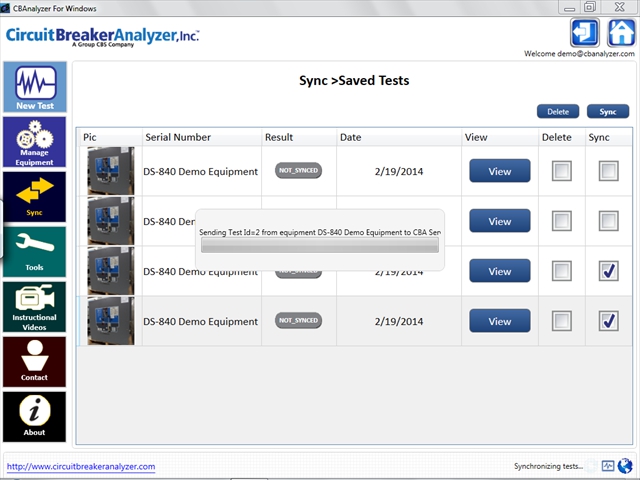Click fourth row equipment thumbnail
Screen dimensions: 640x480
tap(111, 321)
